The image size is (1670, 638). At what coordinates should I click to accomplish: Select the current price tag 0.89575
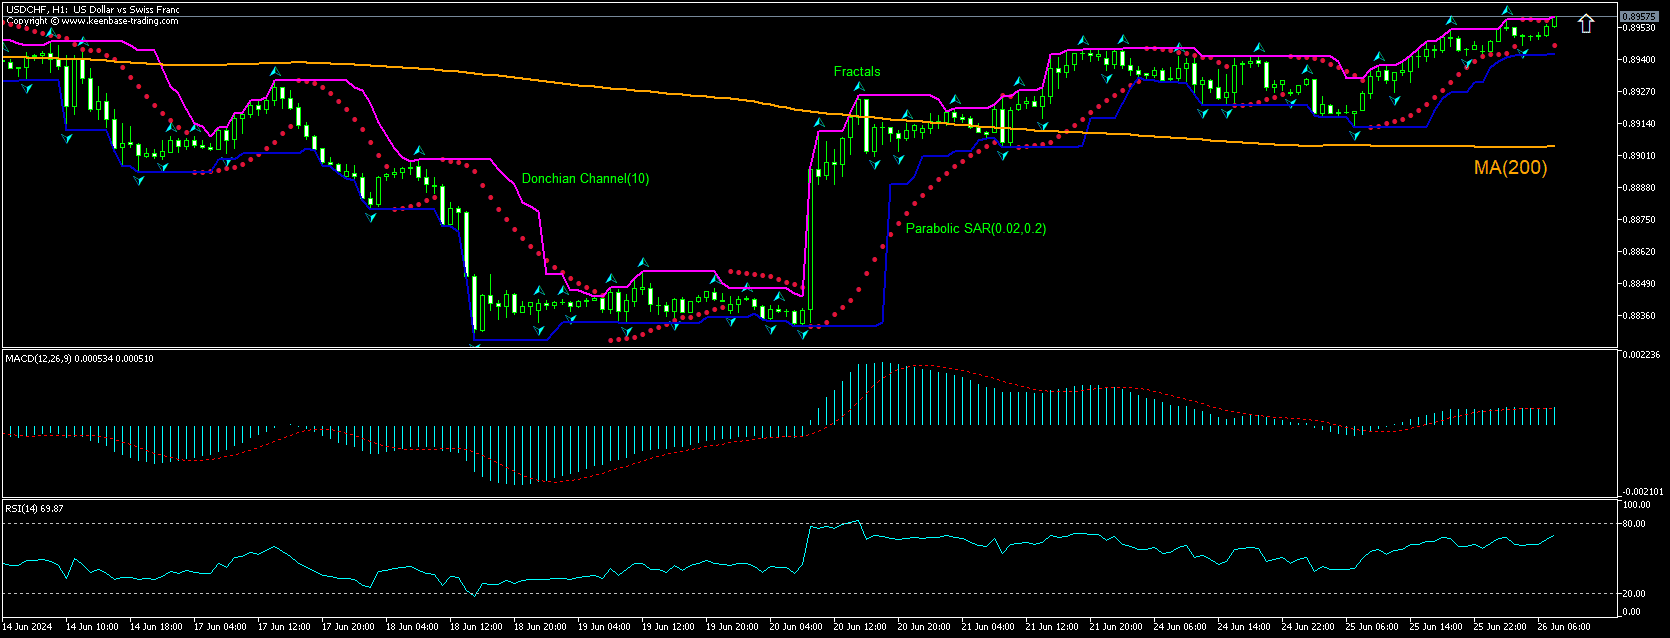(1637, 16)
